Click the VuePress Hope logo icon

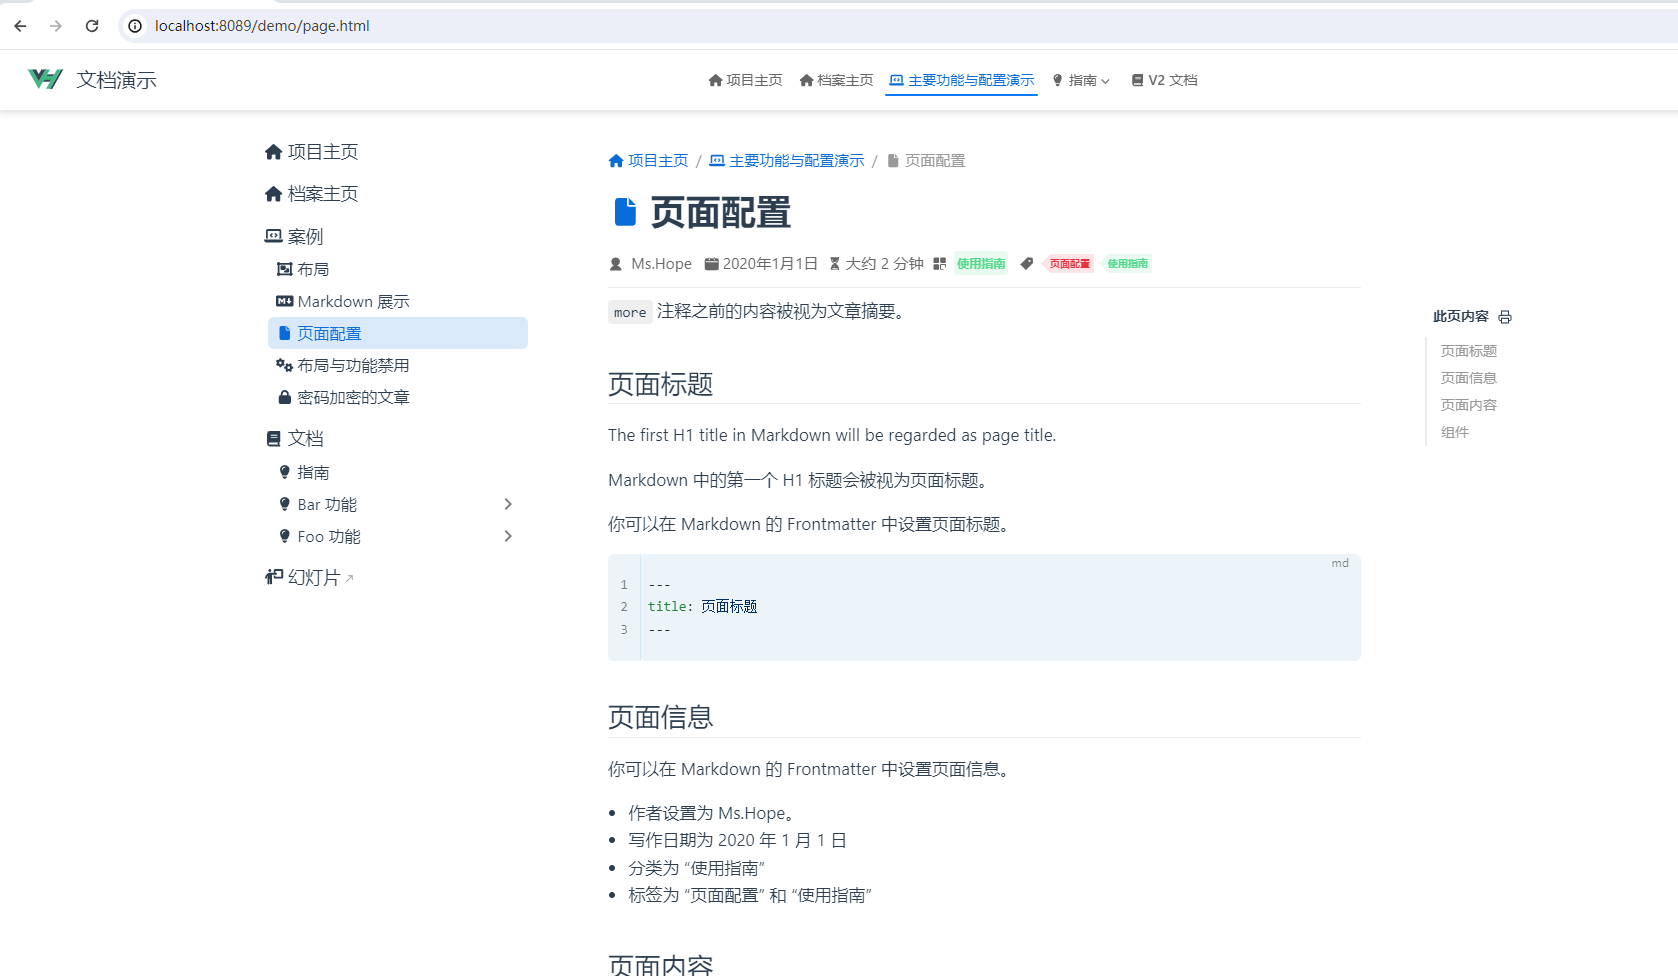point(46,79)
